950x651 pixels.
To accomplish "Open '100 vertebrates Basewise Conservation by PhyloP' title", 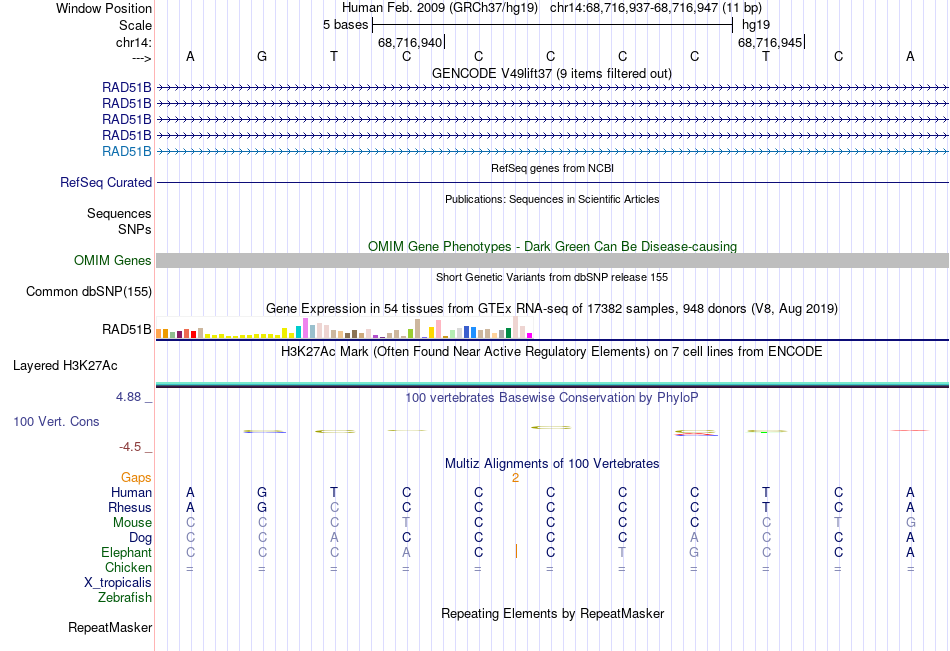I will coord(552,398).
